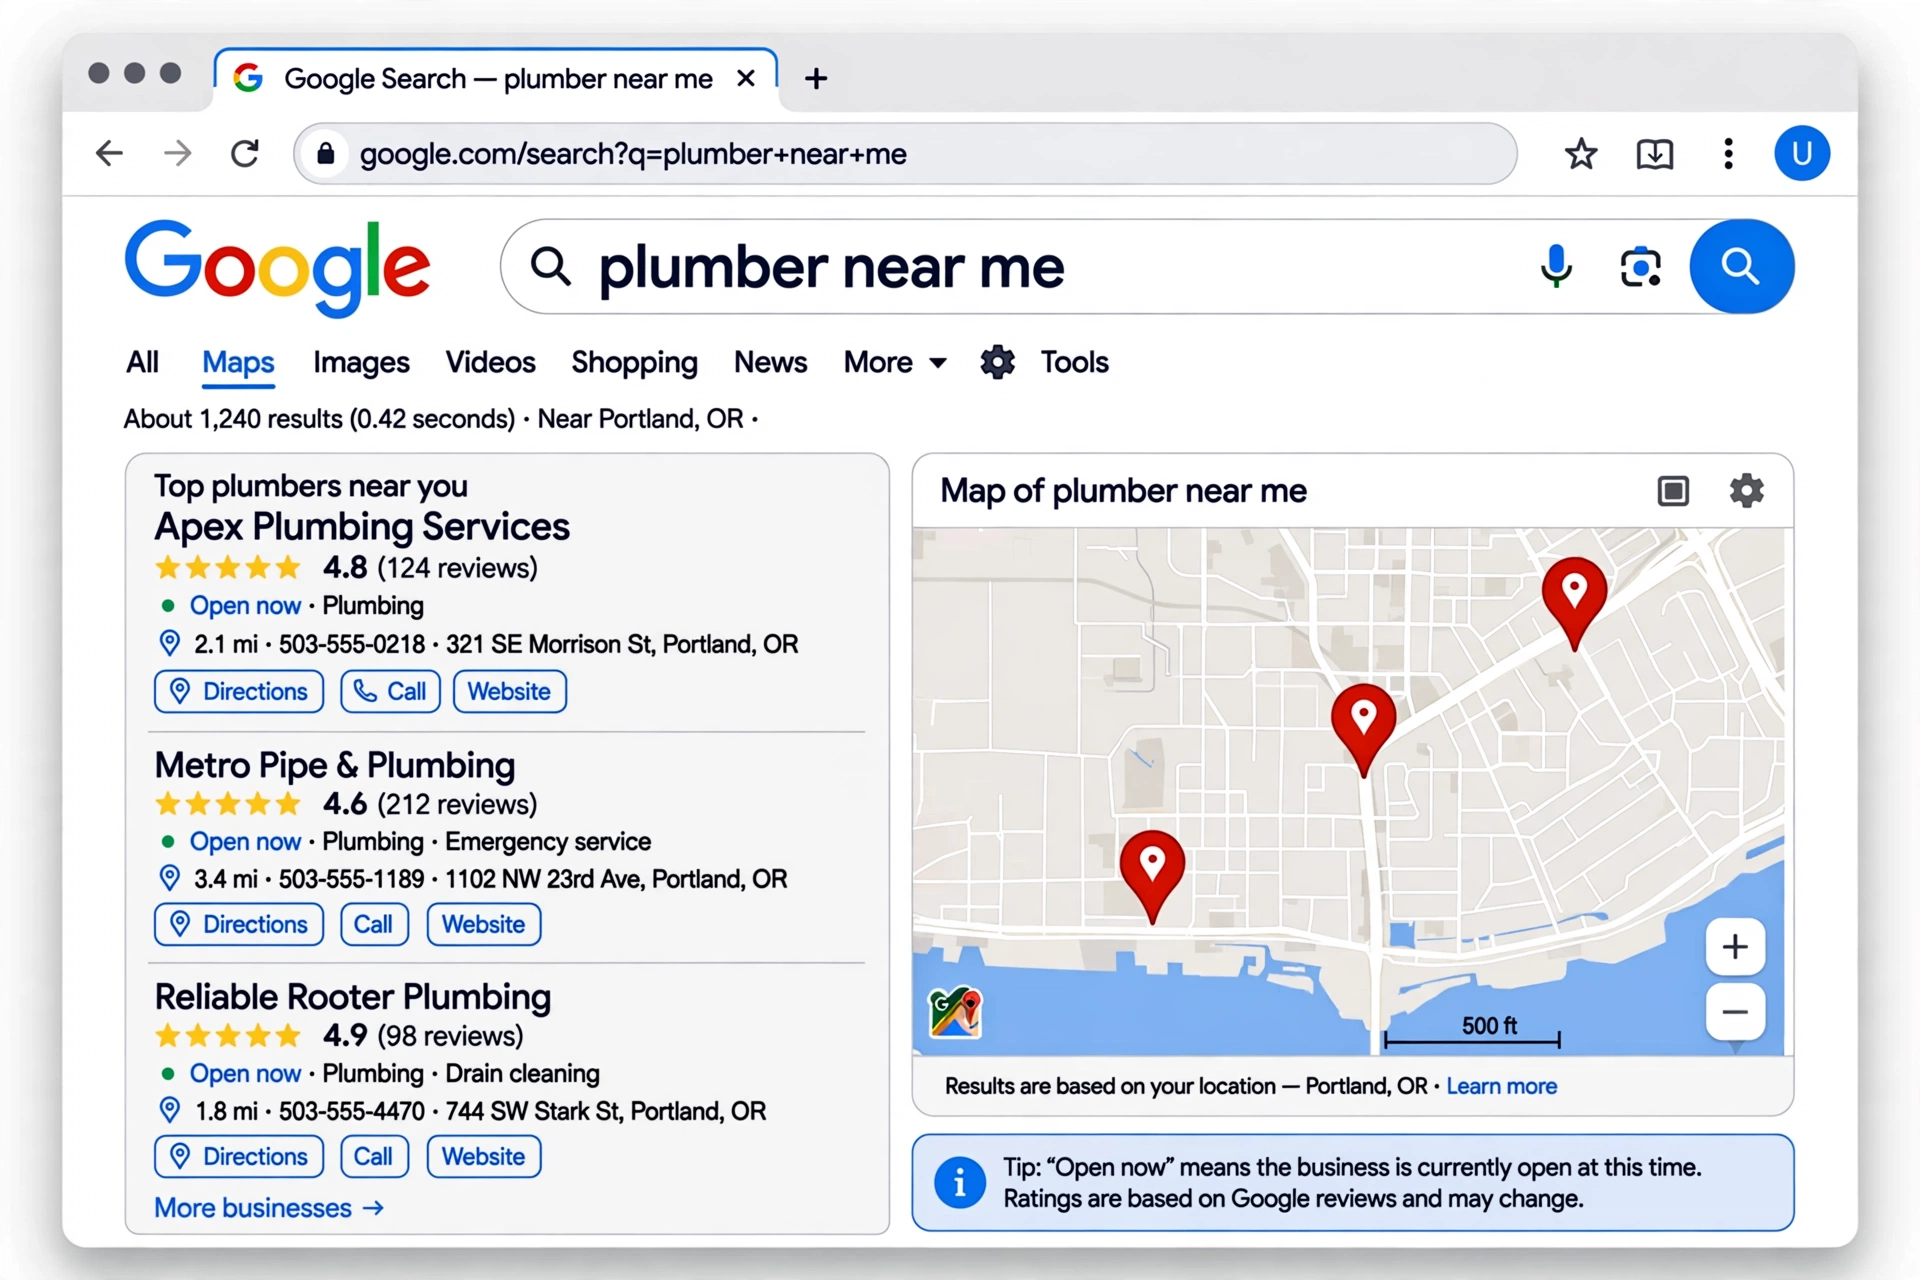Image resolution: width=1920 pixels, height=1280 pixels.
Task: Call Reliable Rooter Plumbing
Action: point(374,1157)
